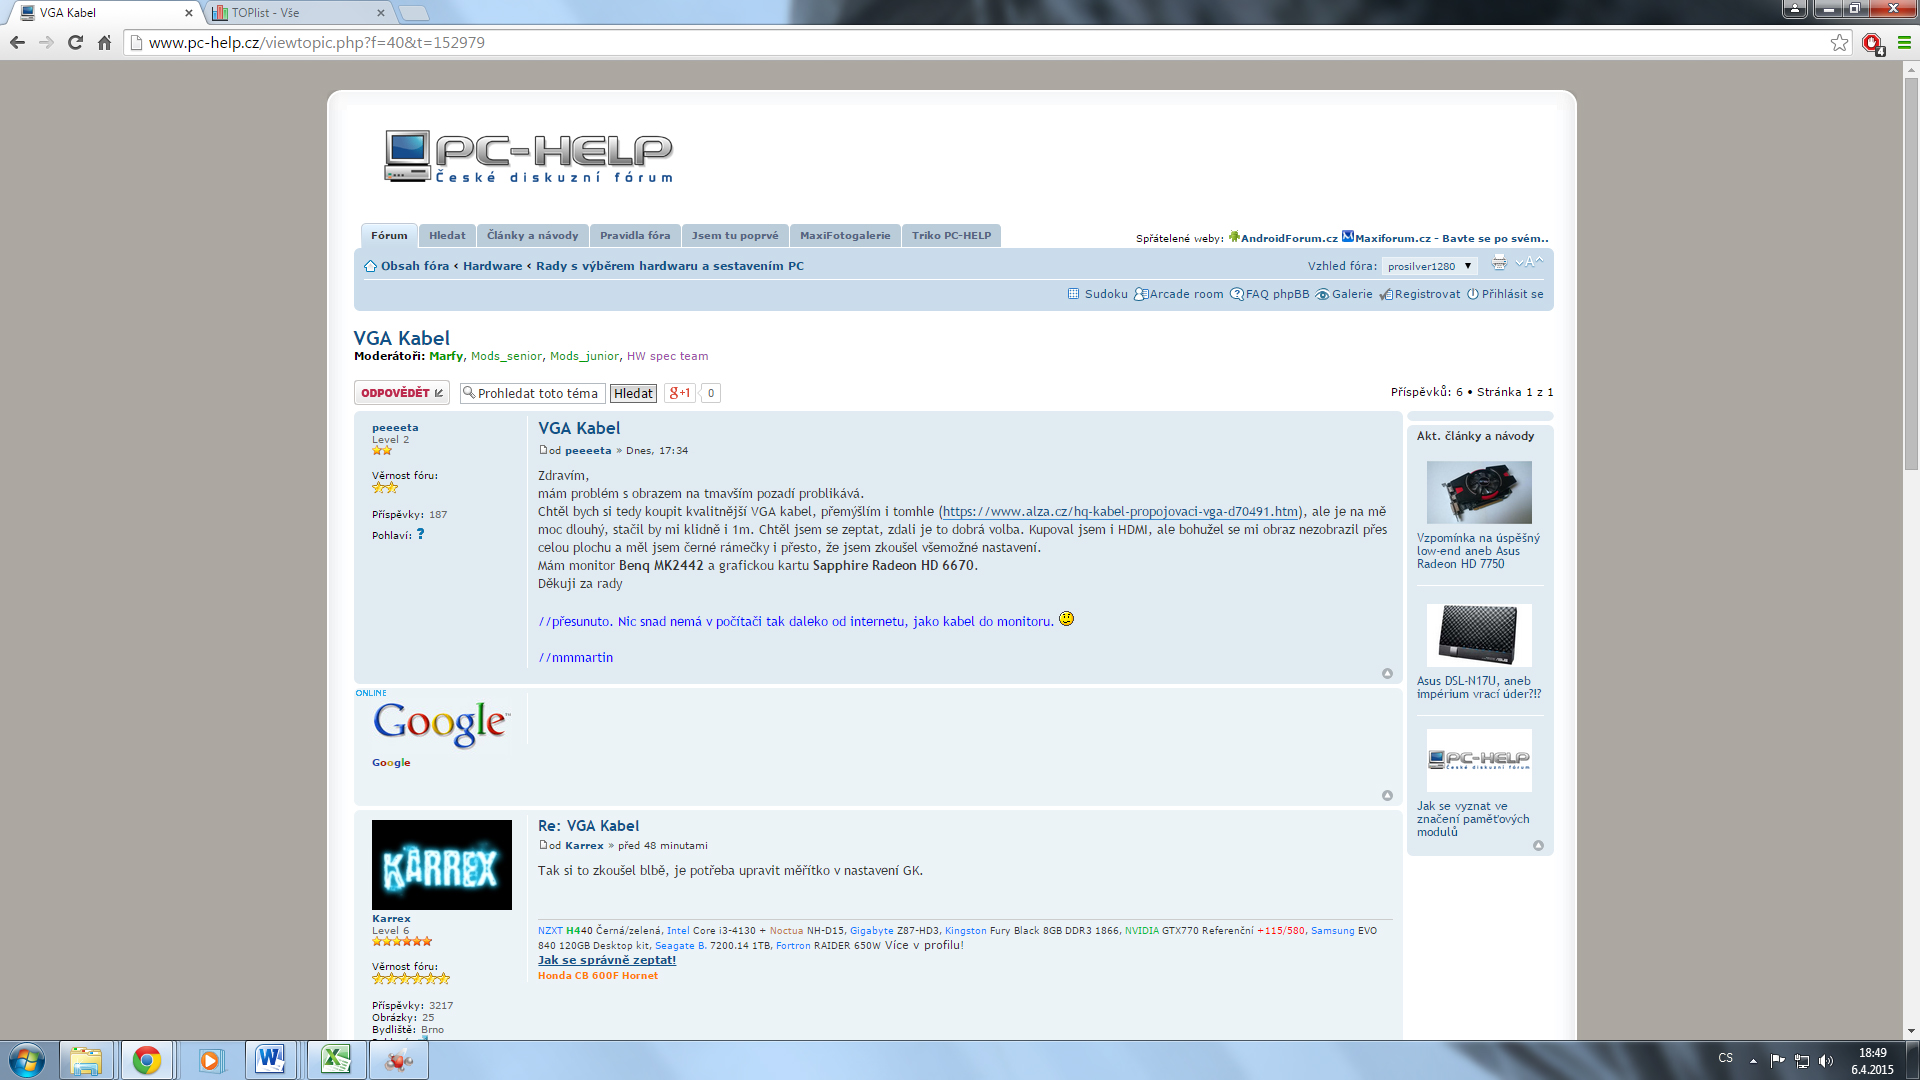This screenshot has height=1080, width=1920.
Task: Jump to top from Google ad block arrow
Action: (x=1387, y=795)
